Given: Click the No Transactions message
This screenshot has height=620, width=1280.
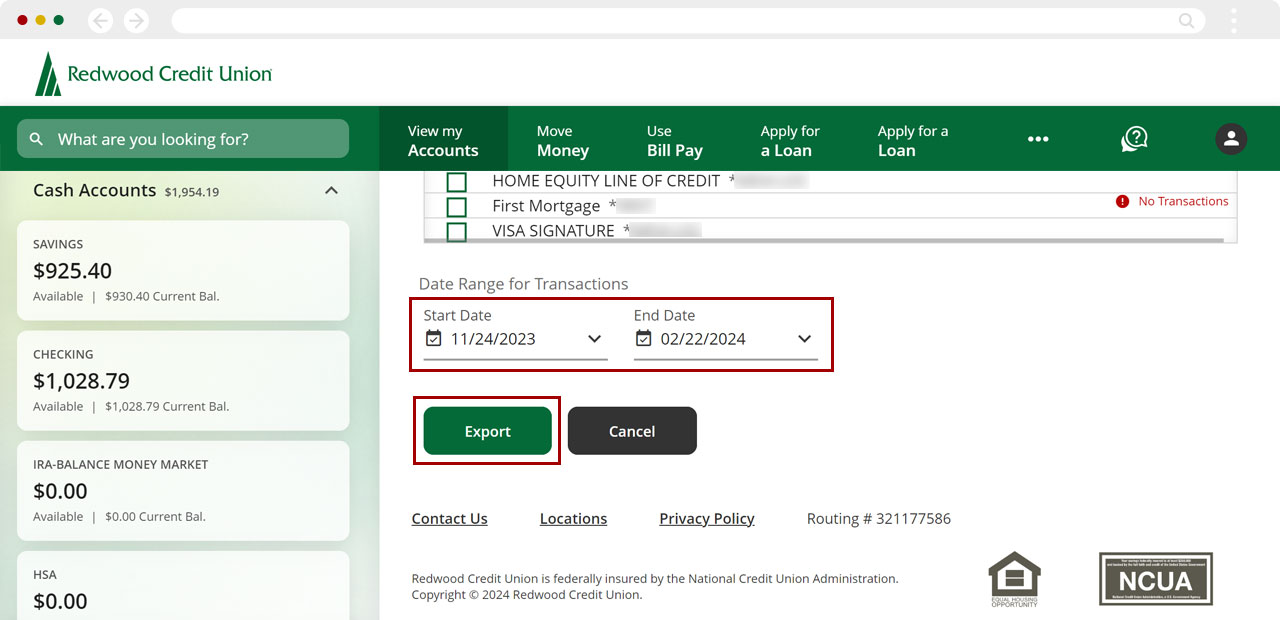Looking at the screenshot, I should coord(1183,201).
